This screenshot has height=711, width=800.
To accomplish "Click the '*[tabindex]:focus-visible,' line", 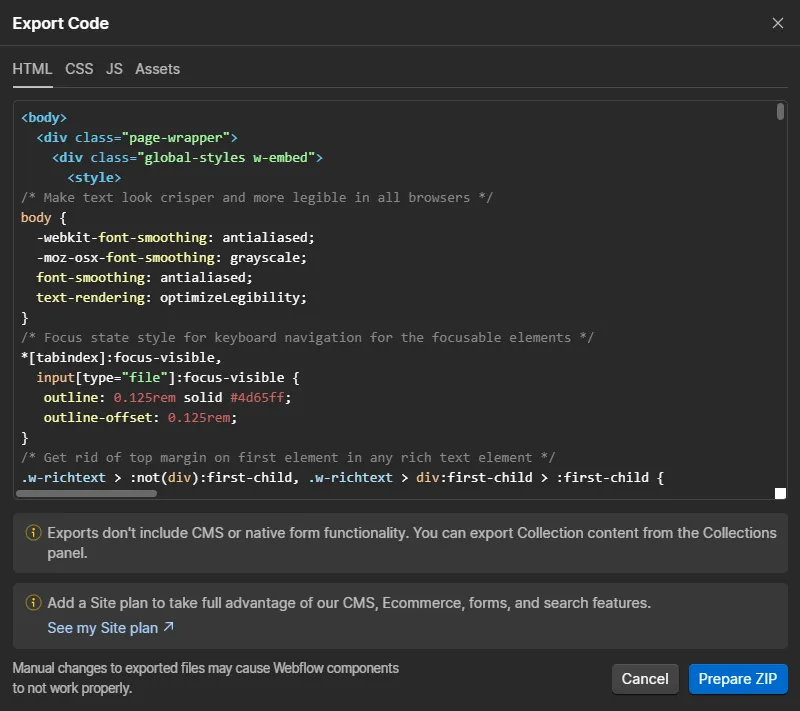I will tap(121, 358).
